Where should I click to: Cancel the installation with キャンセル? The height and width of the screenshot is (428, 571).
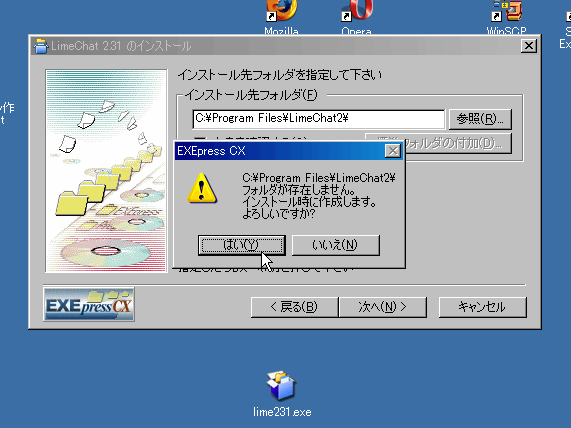click(x=483, y=307)
